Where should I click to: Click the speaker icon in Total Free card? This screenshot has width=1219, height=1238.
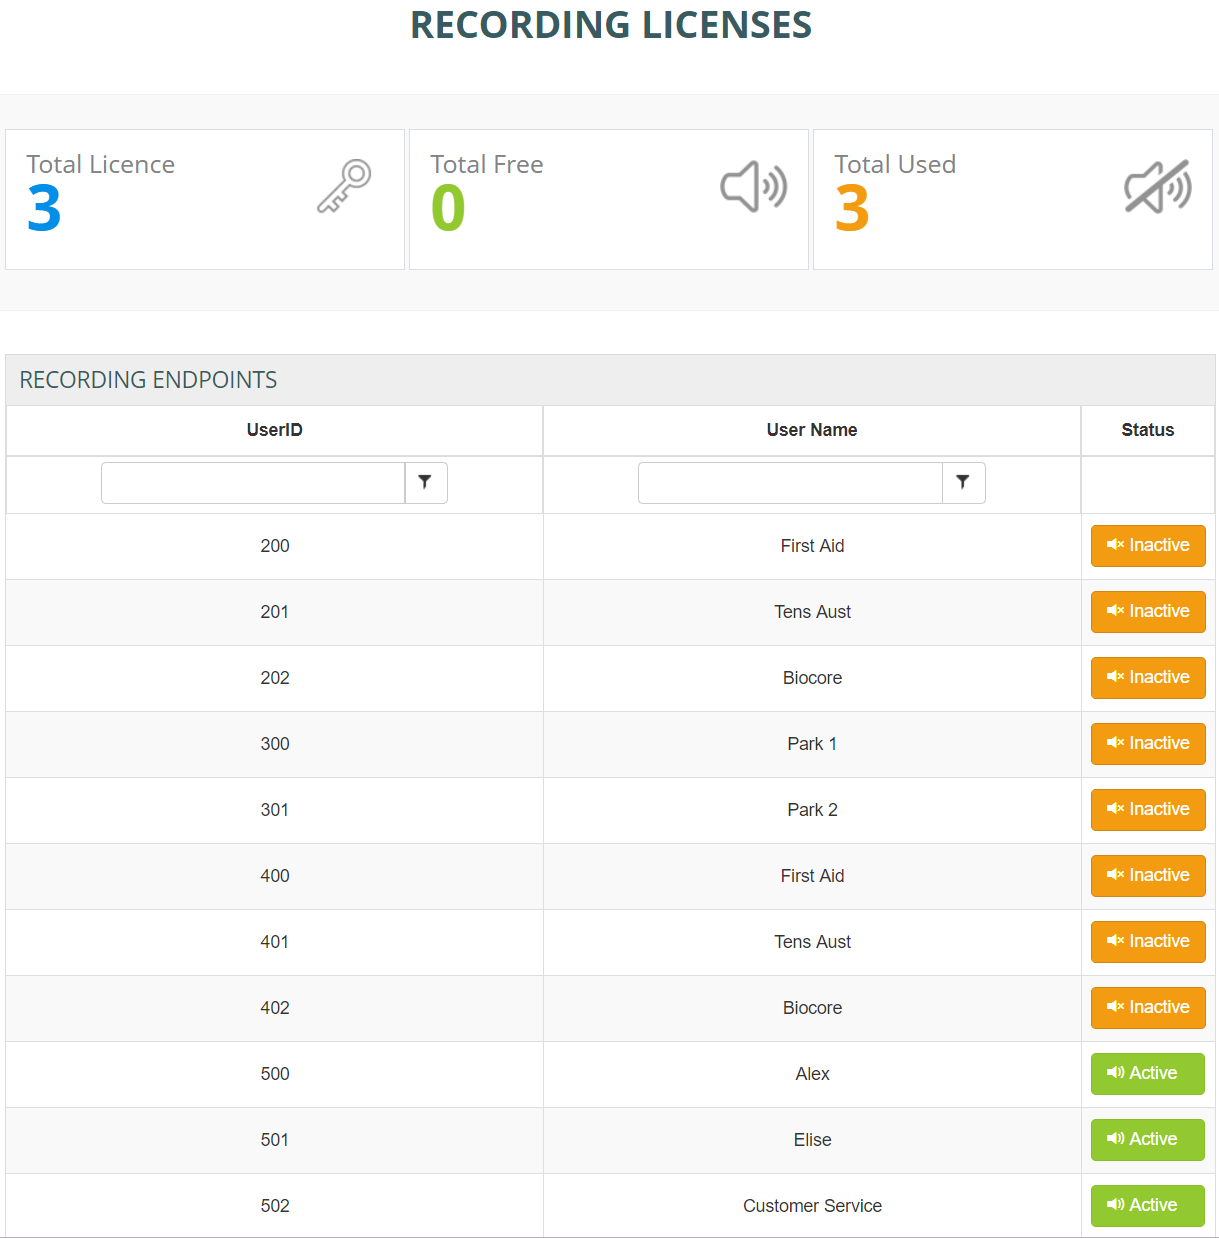(x=753, y=187)
